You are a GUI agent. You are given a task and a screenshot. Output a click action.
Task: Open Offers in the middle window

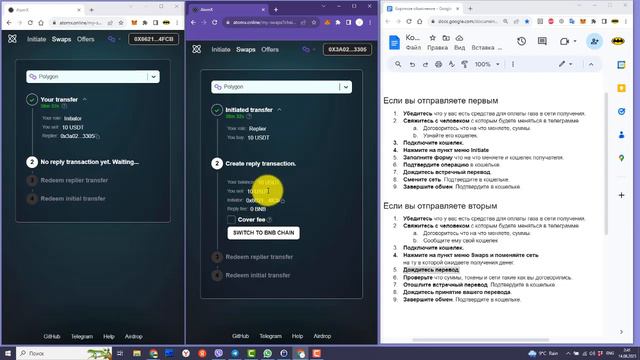tap(270, 49)
